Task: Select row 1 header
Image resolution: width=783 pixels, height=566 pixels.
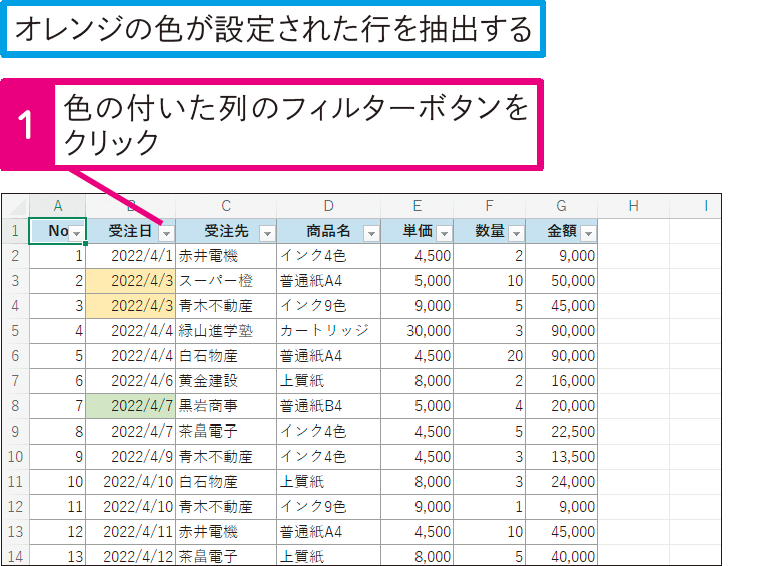Action: [x=15, y=231]
